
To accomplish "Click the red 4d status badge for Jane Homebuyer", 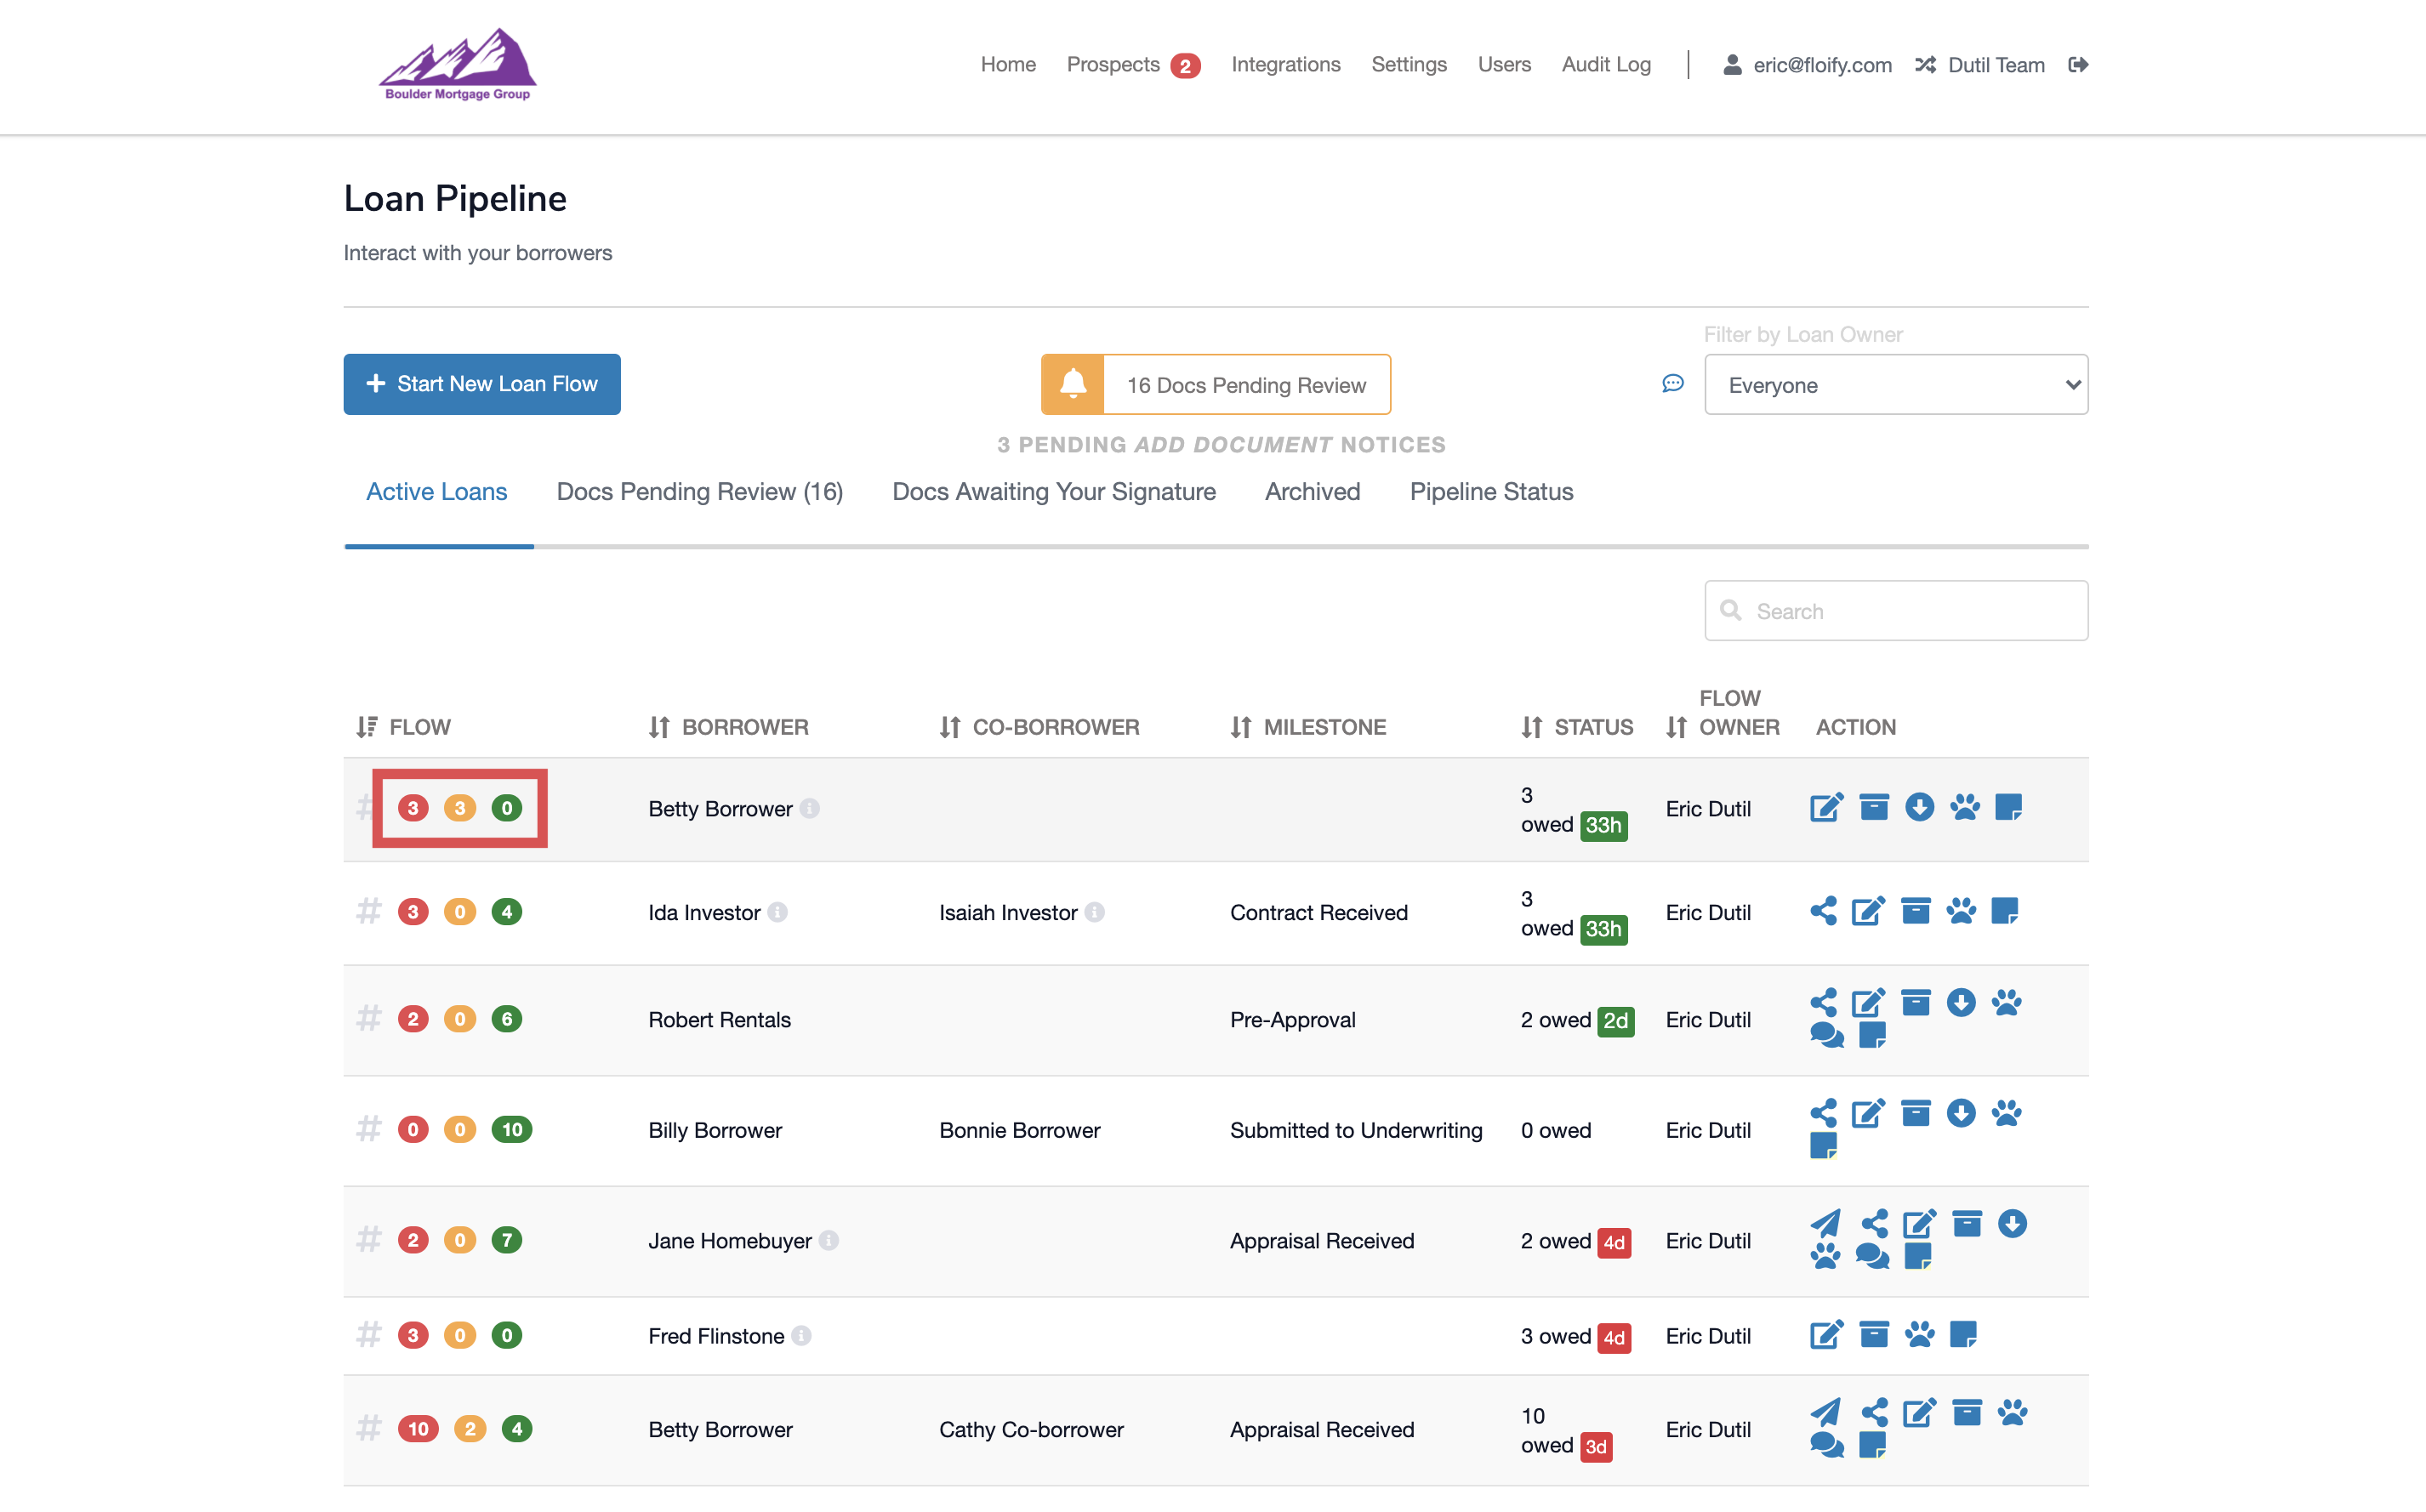I will tap(1614, 1242).
